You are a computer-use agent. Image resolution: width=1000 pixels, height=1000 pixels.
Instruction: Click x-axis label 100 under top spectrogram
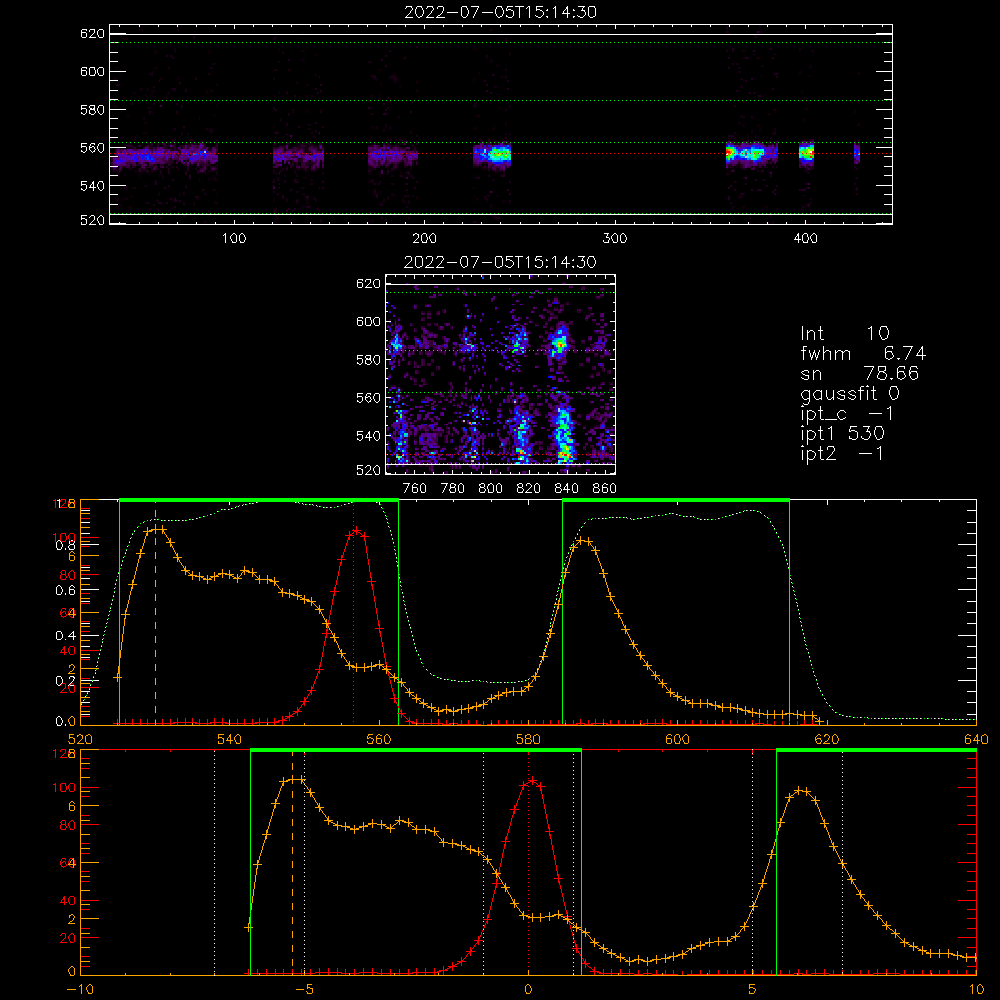(x=234, y=239)
